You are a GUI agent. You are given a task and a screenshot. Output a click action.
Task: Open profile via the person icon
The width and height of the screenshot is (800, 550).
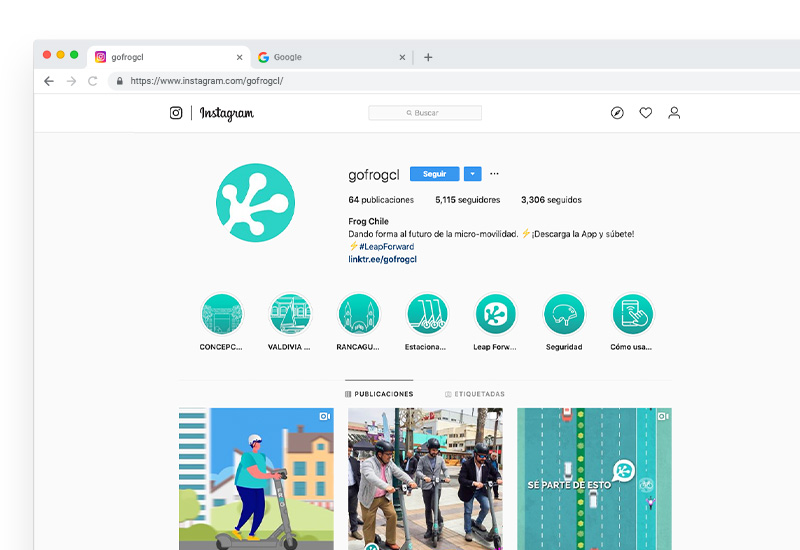(674, 113)
